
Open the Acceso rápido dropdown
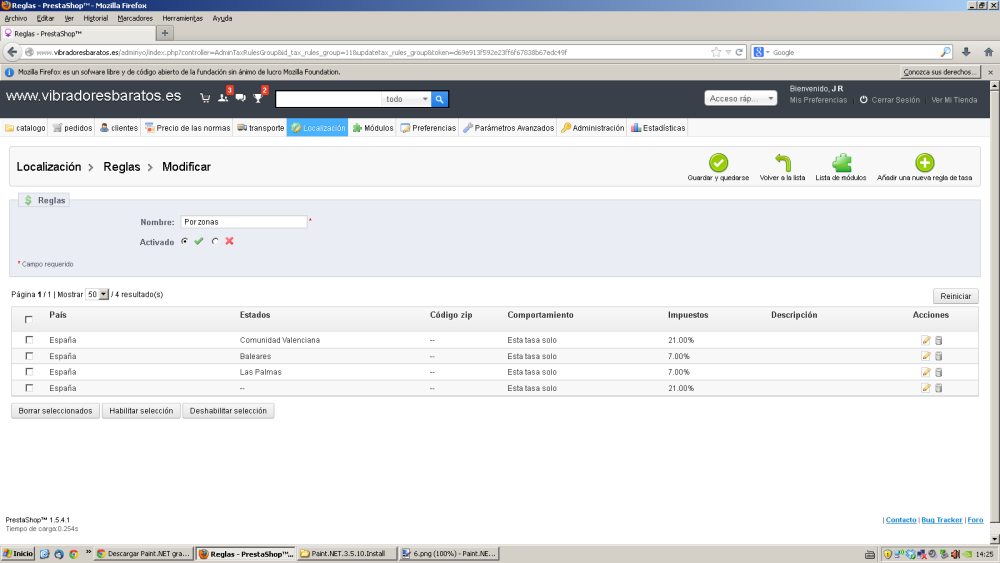click(740, 98)
